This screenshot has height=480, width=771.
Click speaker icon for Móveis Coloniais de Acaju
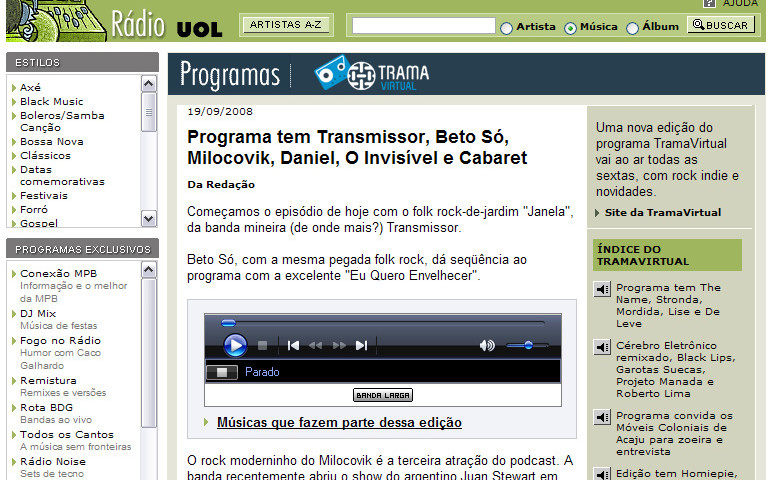click(602, 417)
